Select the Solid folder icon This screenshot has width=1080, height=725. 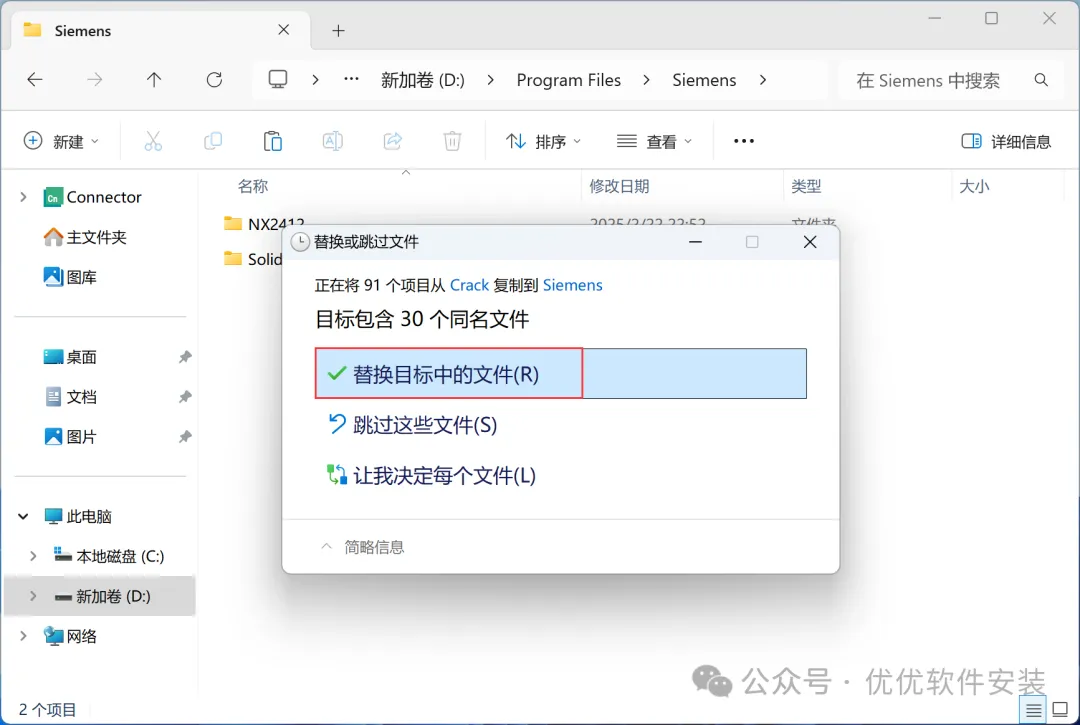pyautogui.click(x=233, y=258)
